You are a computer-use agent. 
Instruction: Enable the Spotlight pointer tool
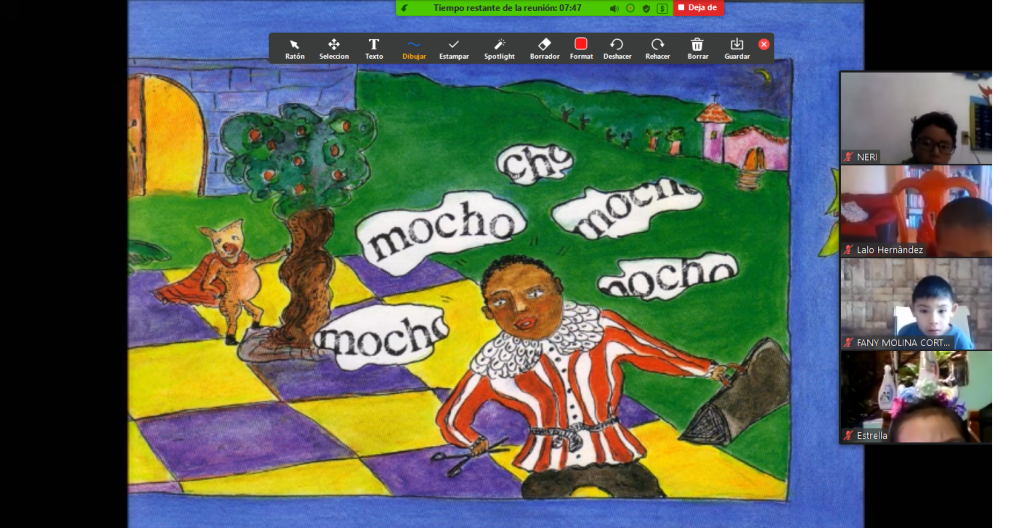499,48
